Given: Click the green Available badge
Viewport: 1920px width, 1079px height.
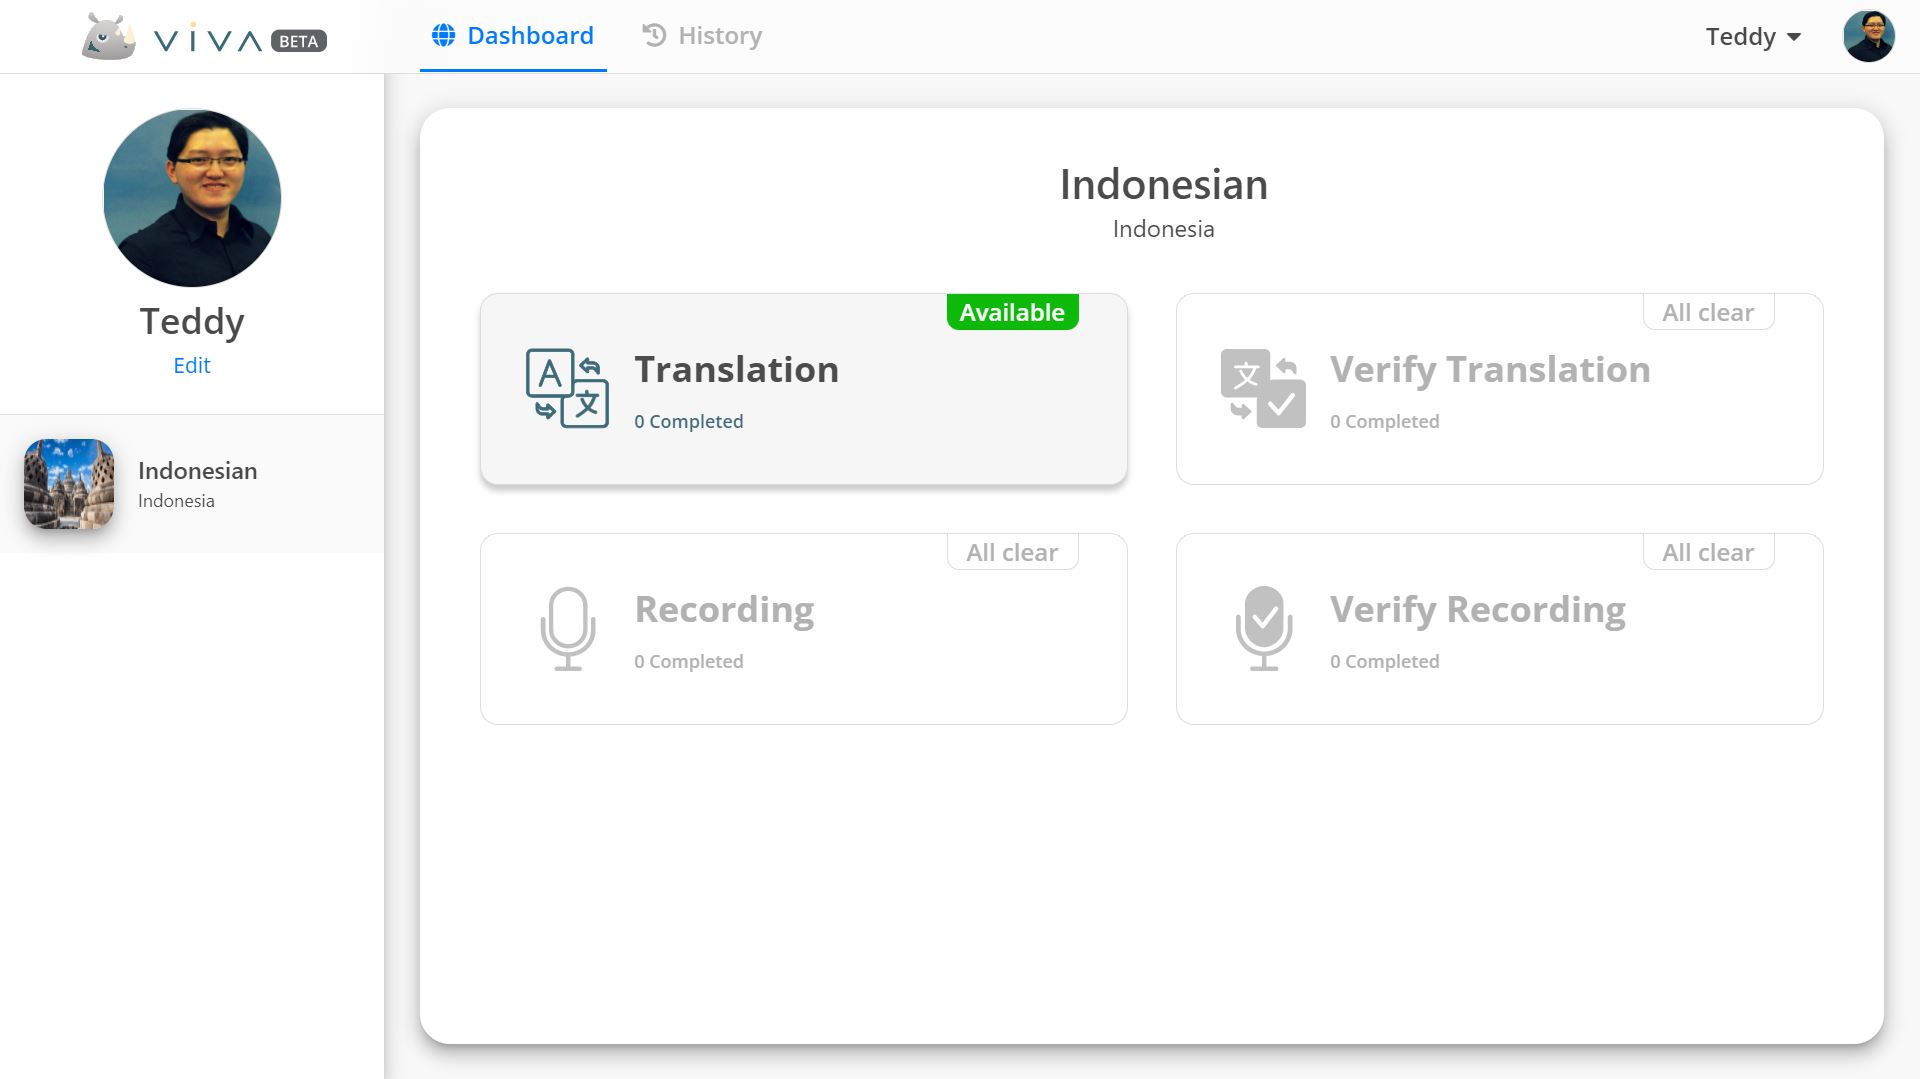Looking at the screenshot, I should coord(1013,312).
